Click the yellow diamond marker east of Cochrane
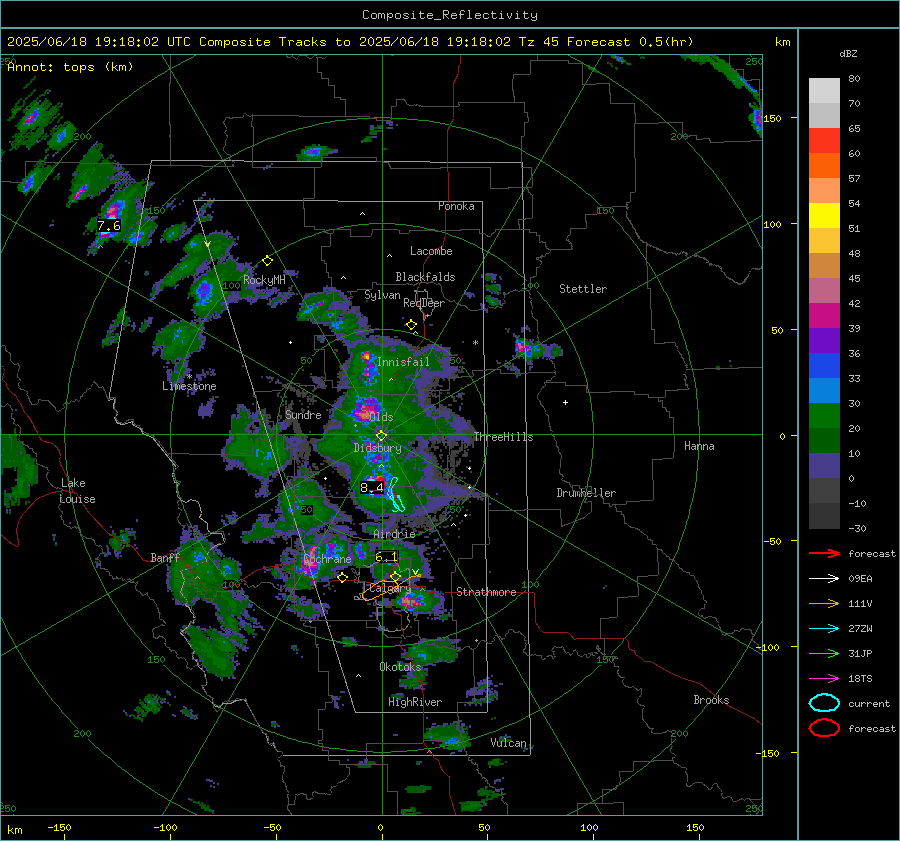The image size is (900, 841). [x=343, y=577]
